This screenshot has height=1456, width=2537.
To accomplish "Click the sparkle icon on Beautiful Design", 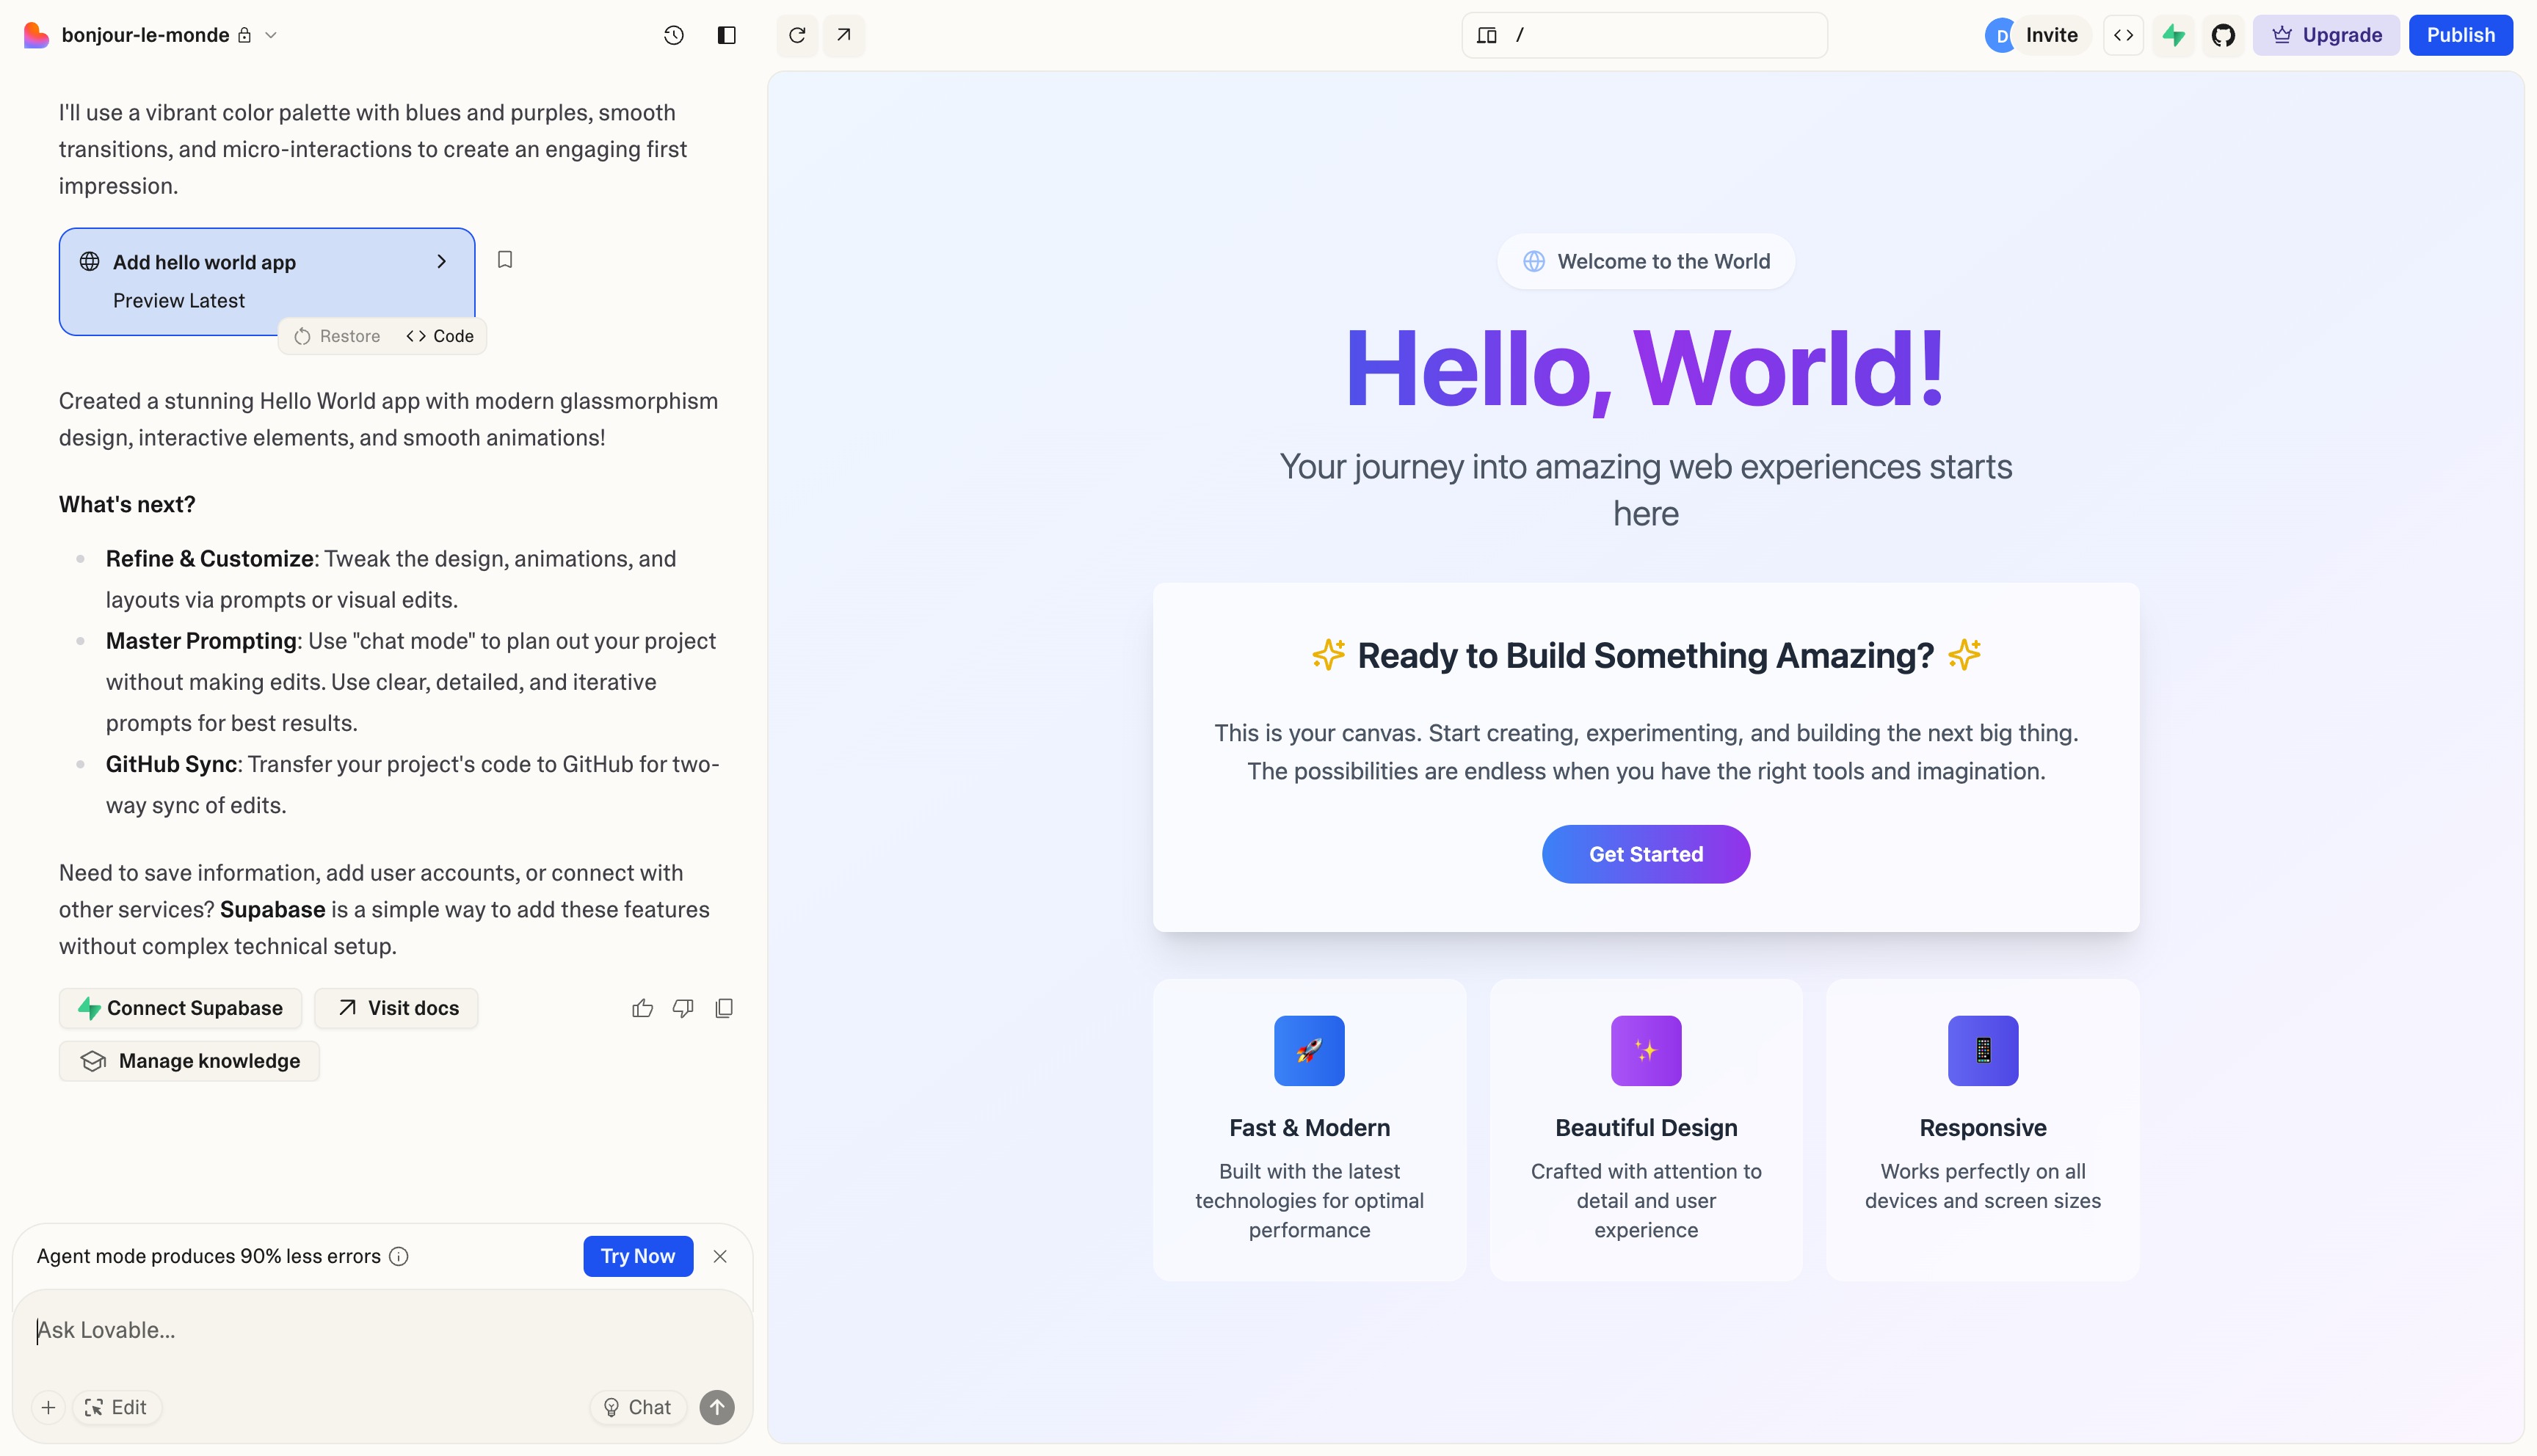I will (x=1646, y=1050).
